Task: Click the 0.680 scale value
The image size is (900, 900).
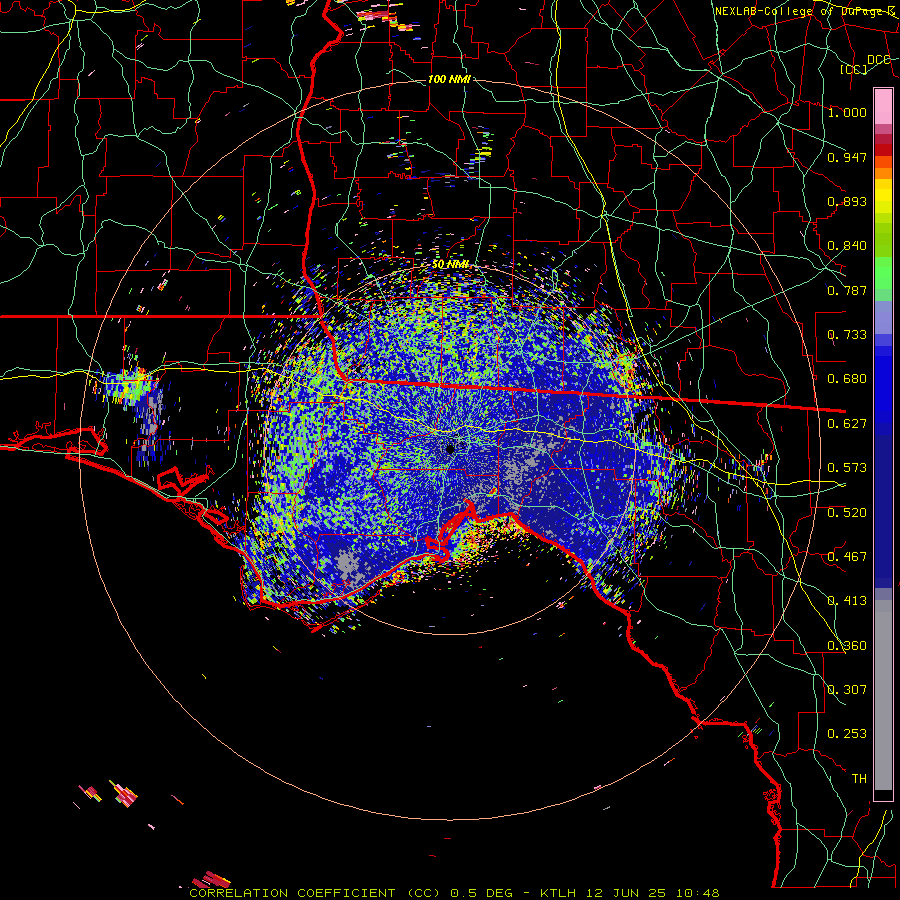Action: pos(847,379)
